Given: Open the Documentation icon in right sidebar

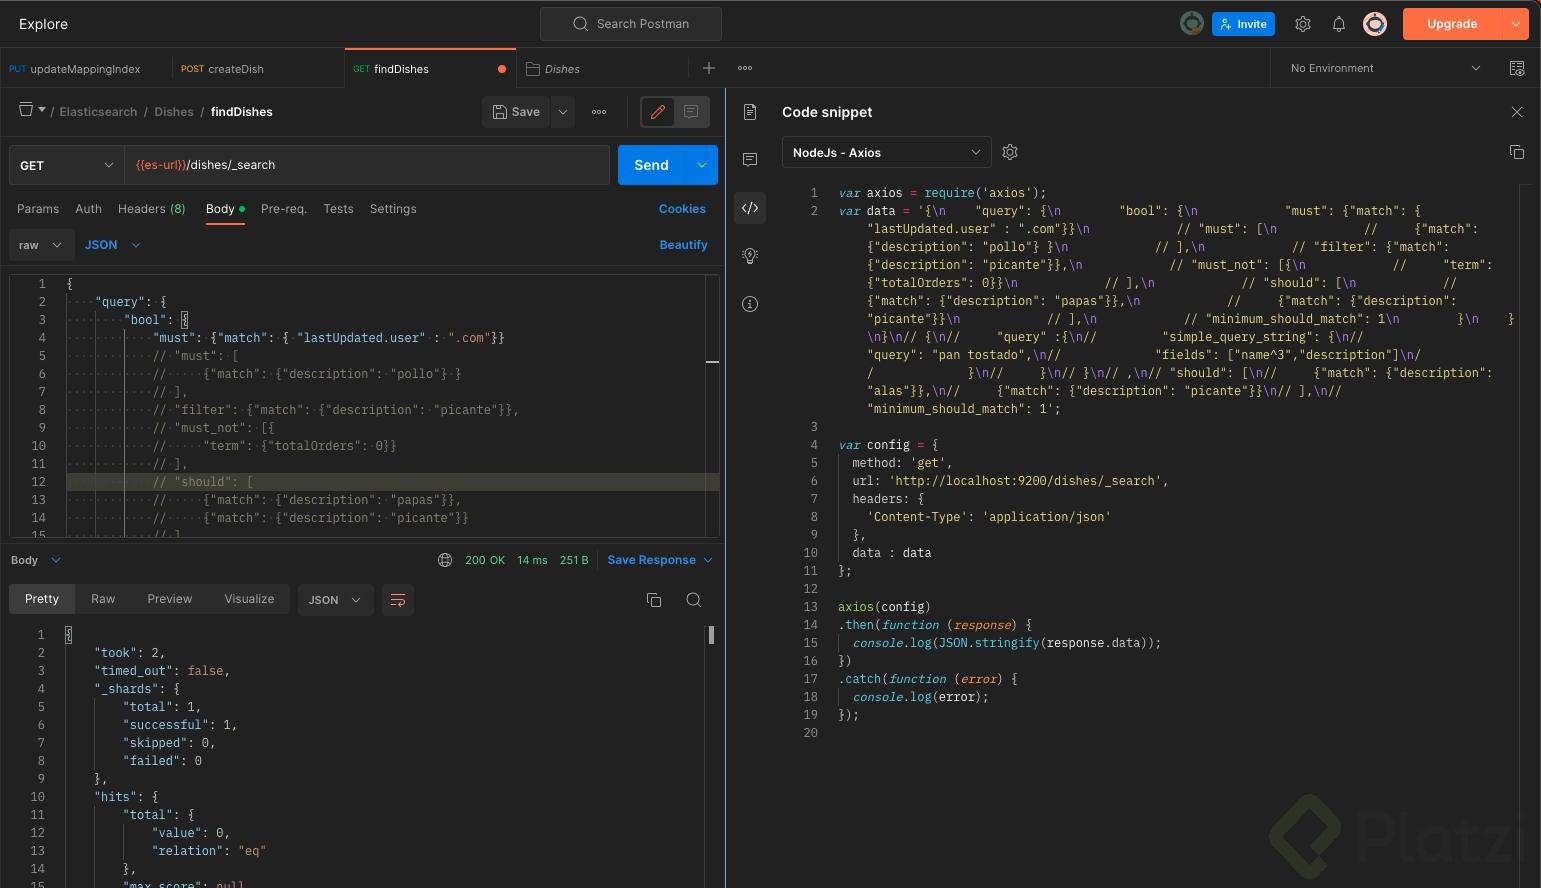Looking at the screenshot, I should coord(750,112).
